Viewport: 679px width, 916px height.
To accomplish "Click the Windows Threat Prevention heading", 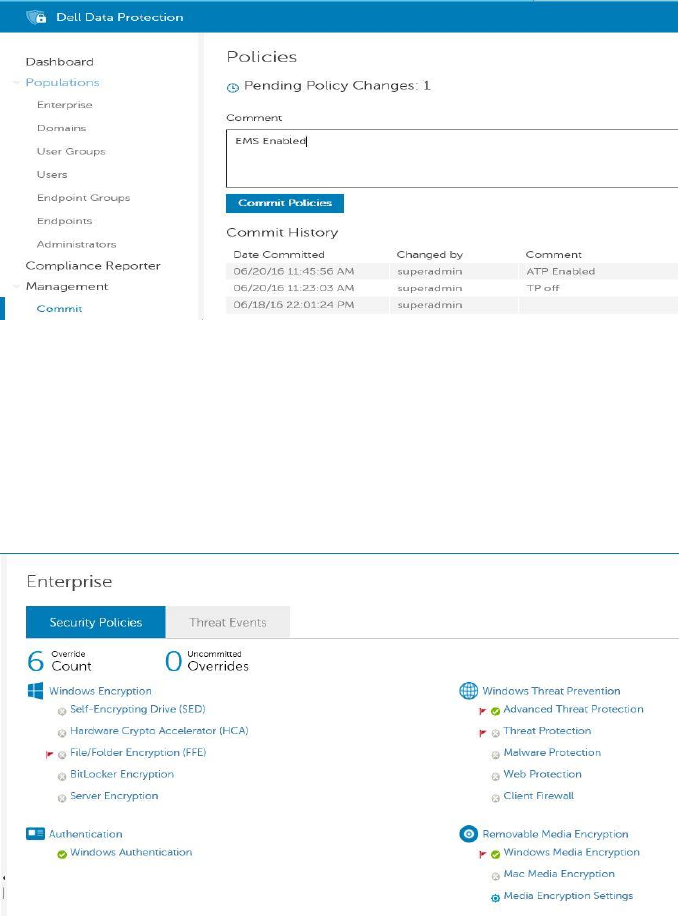I will (x=551, y=691).
